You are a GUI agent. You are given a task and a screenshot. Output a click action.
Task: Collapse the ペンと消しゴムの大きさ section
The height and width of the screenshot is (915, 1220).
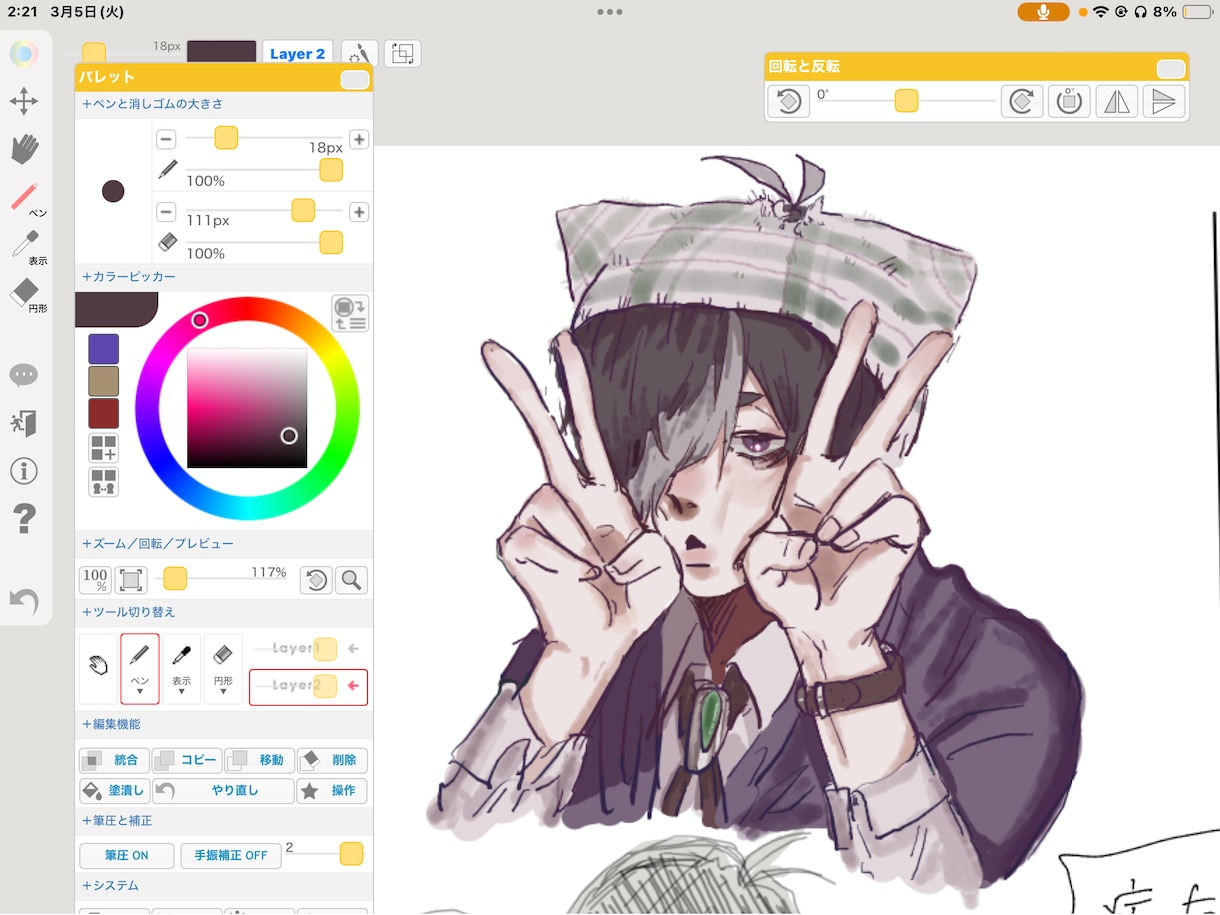(x=152, y=104)
